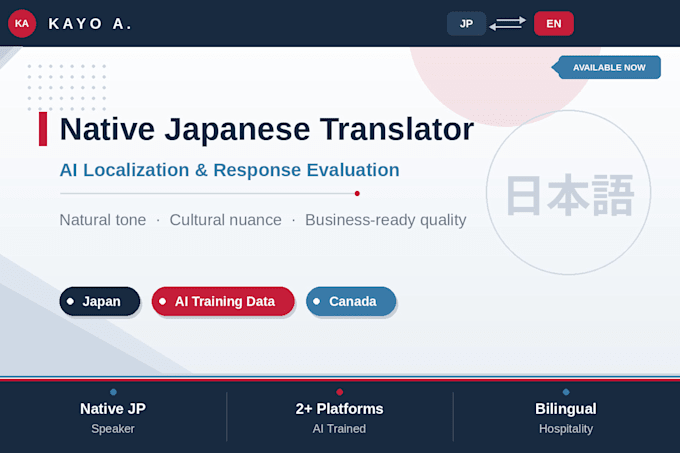Click the AVAILABLE NOW tag
680x453 pixels.
(x=608, y=67)
